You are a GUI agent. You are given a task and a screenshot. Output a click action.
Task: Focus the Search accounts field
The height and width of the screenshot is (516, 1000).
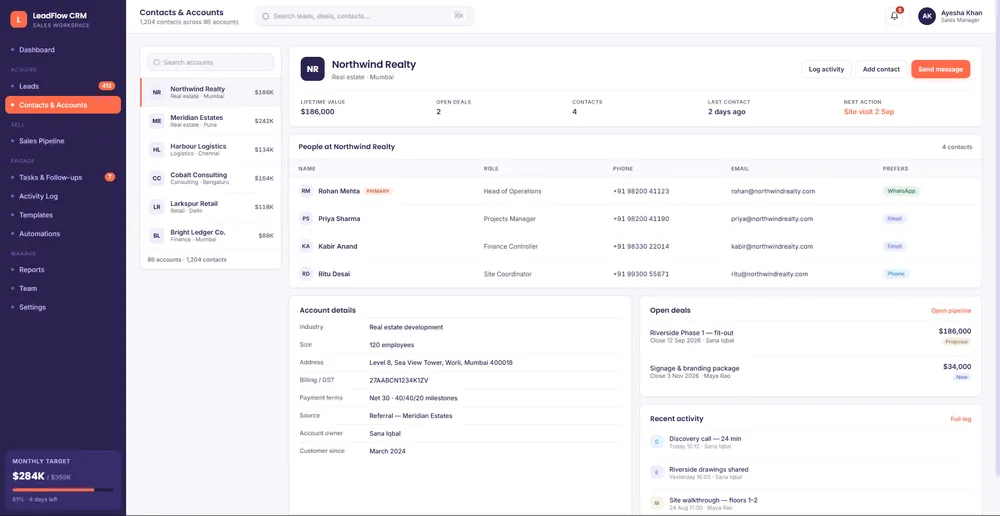tap(210, 63)
